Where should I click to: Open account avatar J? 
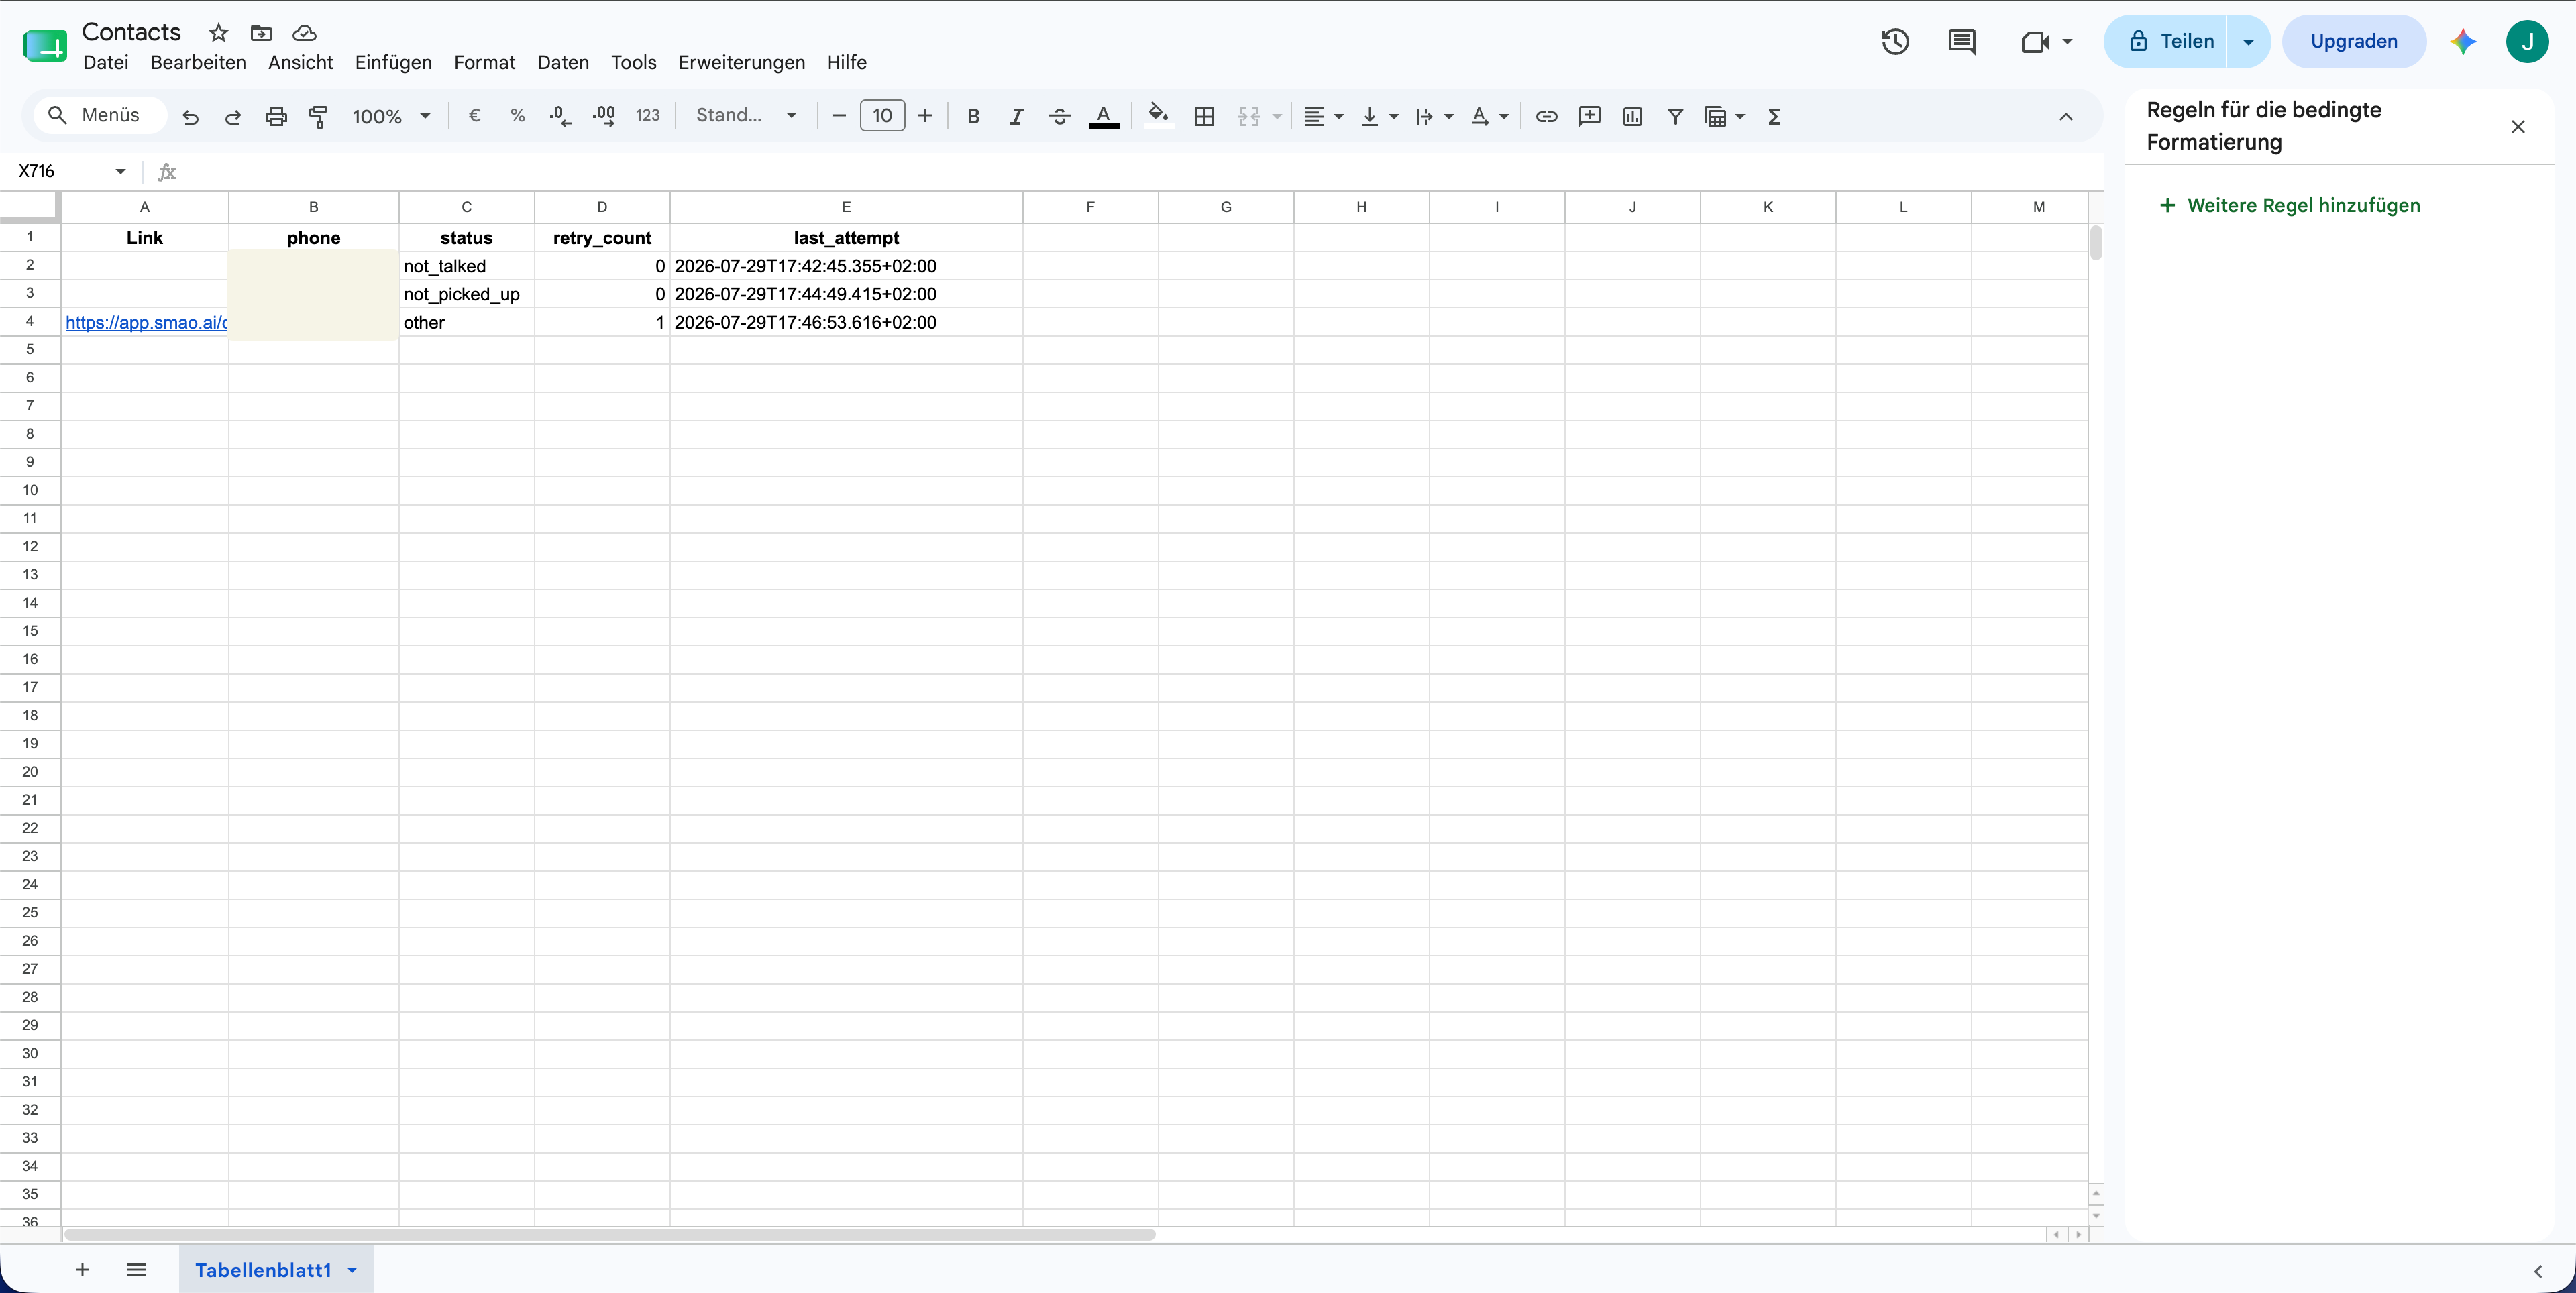point(2527,41)
